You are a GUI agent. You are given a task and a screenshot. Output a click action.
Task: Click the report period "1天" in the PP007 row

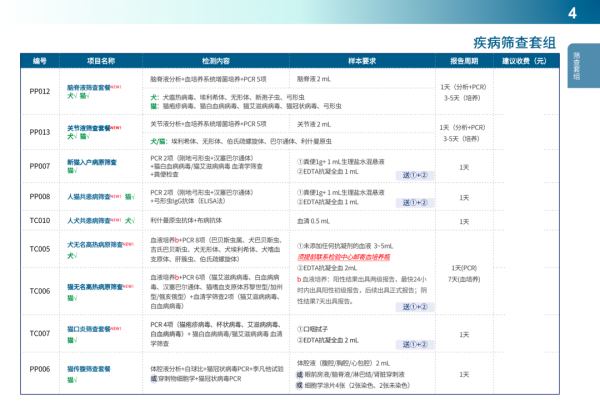click(x=464, y=168)
